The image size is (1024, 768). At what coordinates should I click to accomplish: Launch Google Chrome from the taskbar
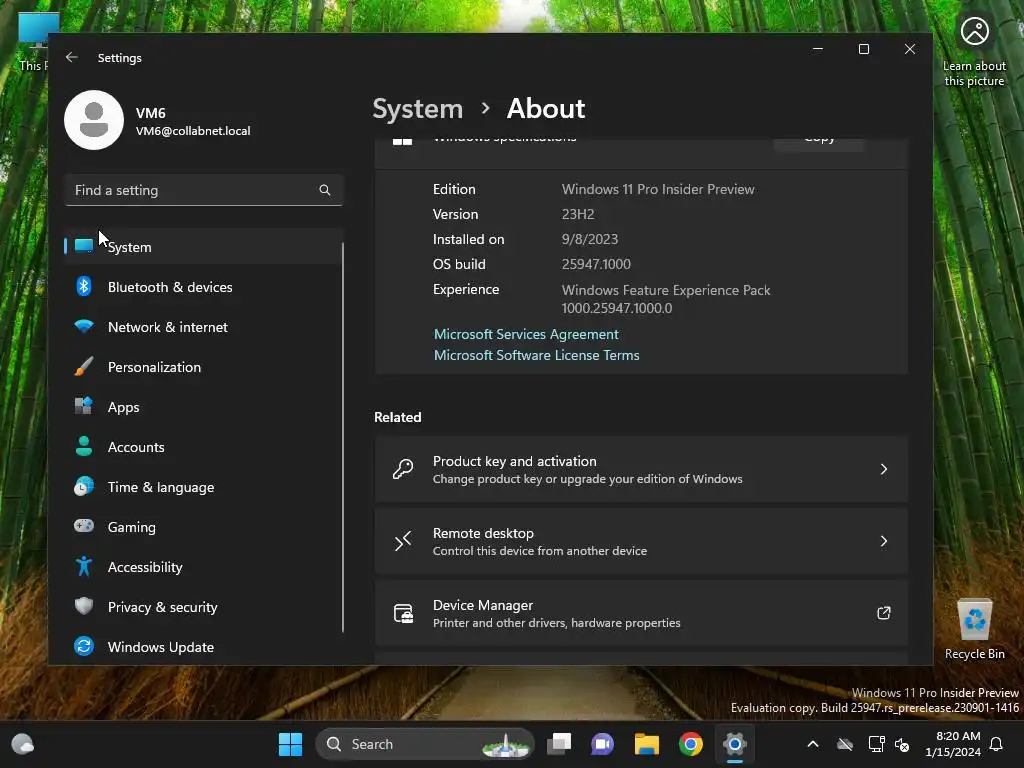point(690,744)
